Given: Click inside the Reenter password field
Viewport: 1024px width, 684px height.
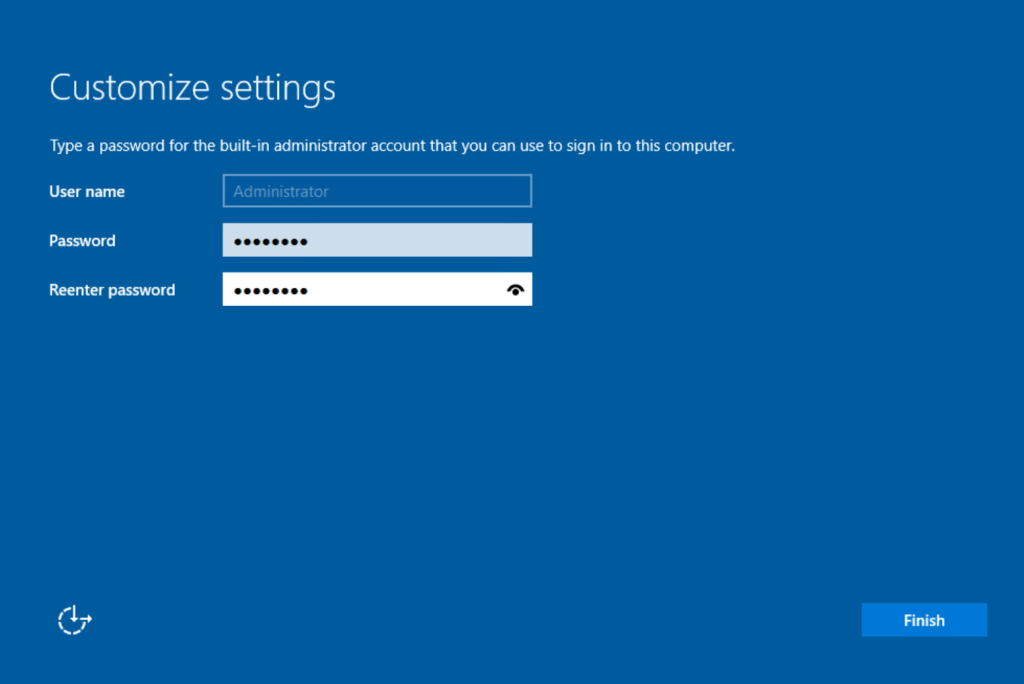Looking at the screenshot, I should (x=400, y=290).
